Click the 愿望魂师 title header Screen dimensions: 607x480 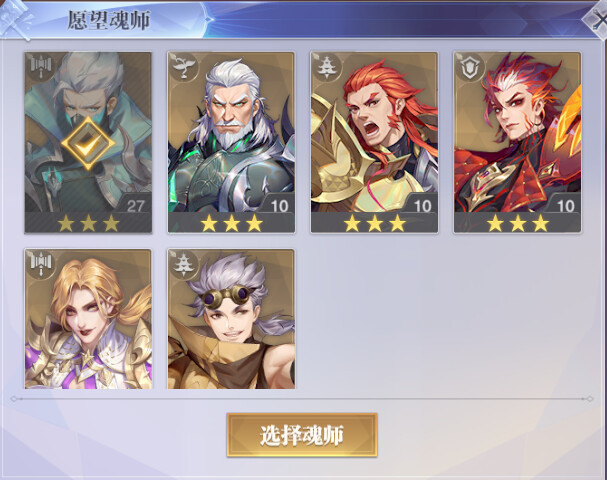pyautogui.click(x=109, y=20)
